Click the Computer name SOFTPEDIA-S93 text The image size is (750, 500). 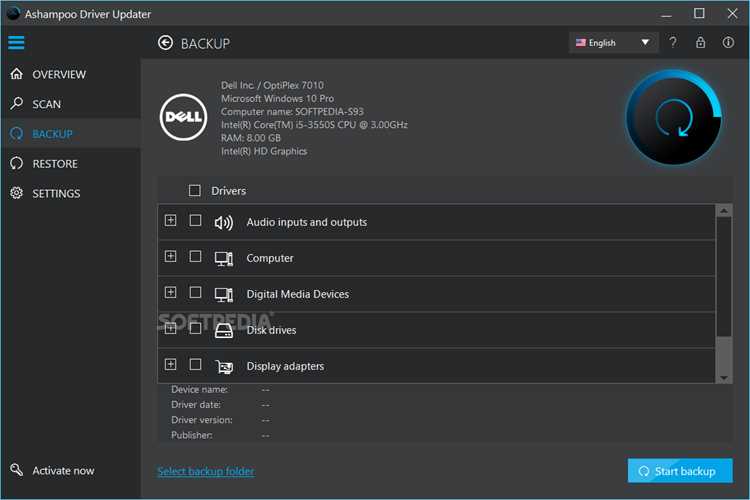point(292,111)
